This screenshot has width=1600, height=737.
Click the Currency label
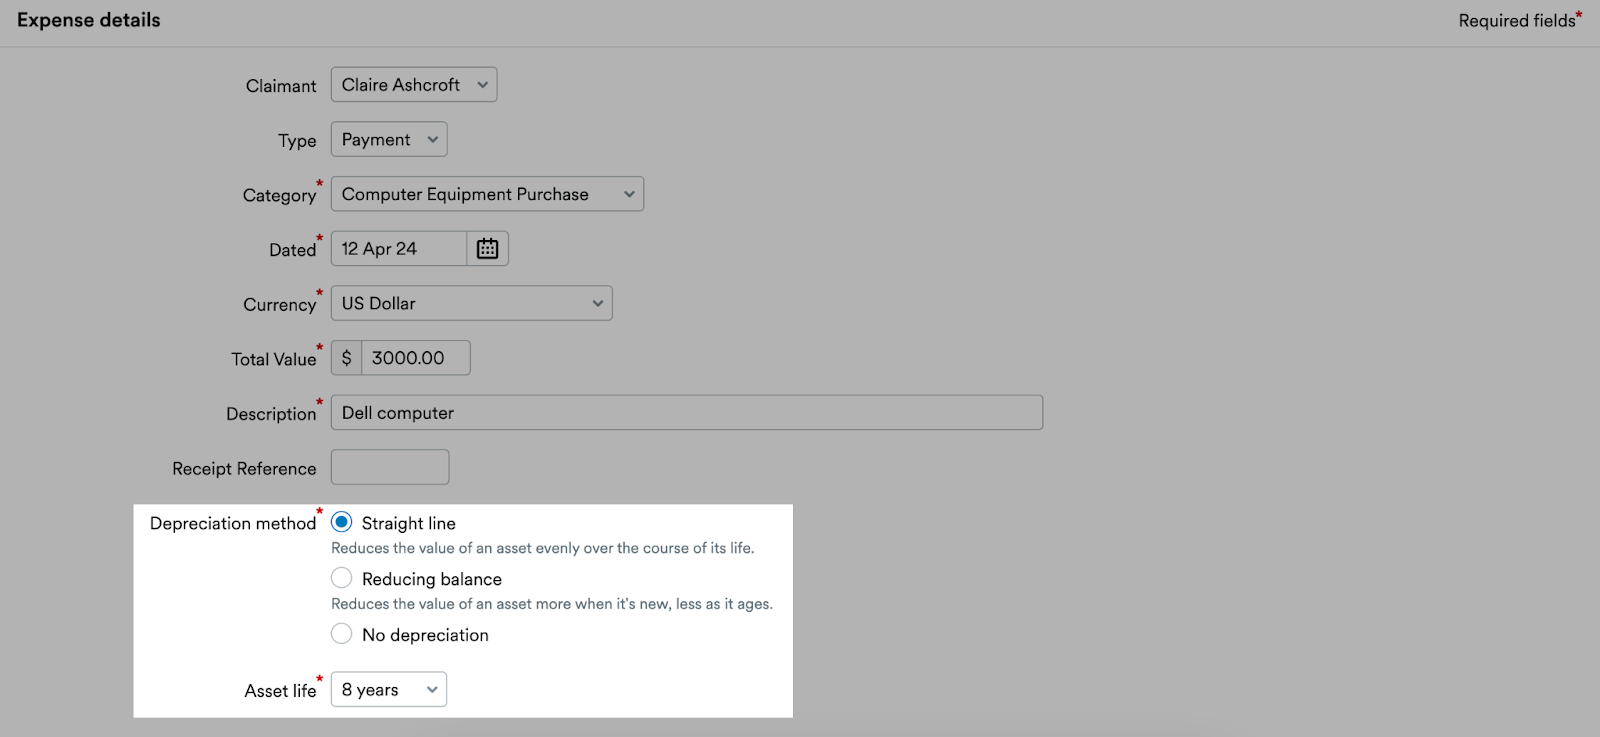point(279,304)
